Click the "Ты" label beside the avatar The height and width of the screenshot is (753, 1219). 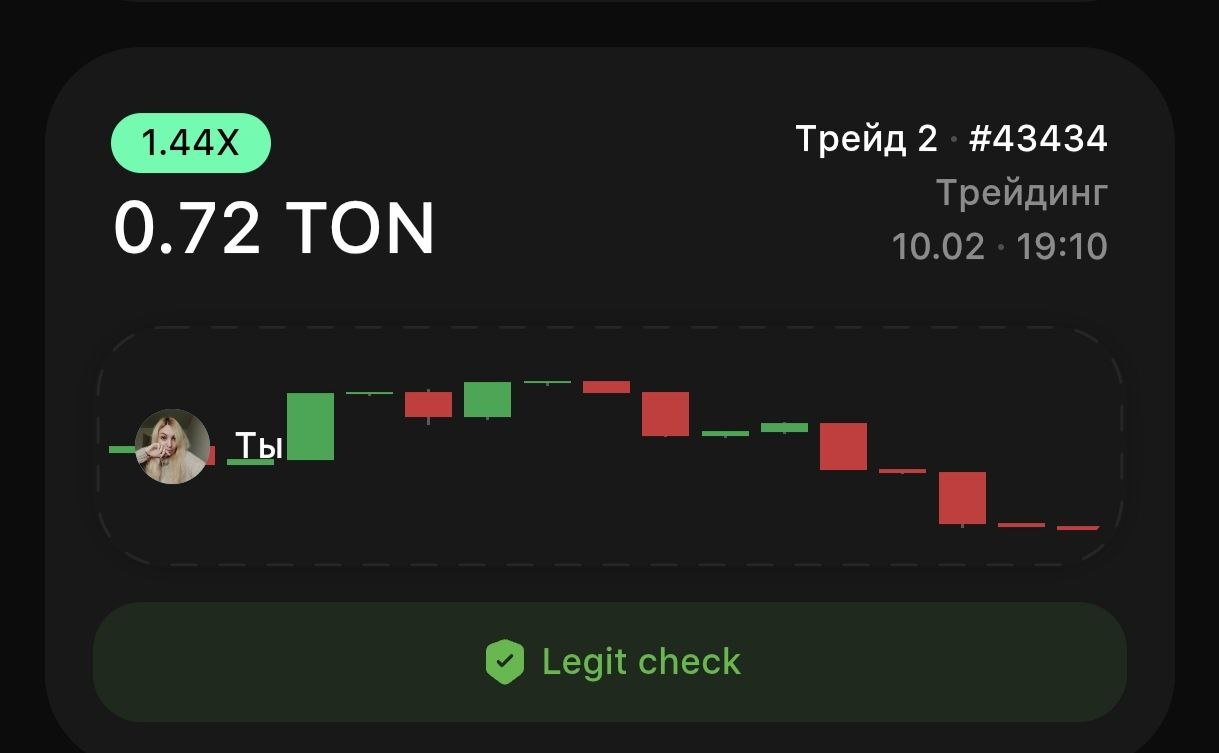click(259, 445)
